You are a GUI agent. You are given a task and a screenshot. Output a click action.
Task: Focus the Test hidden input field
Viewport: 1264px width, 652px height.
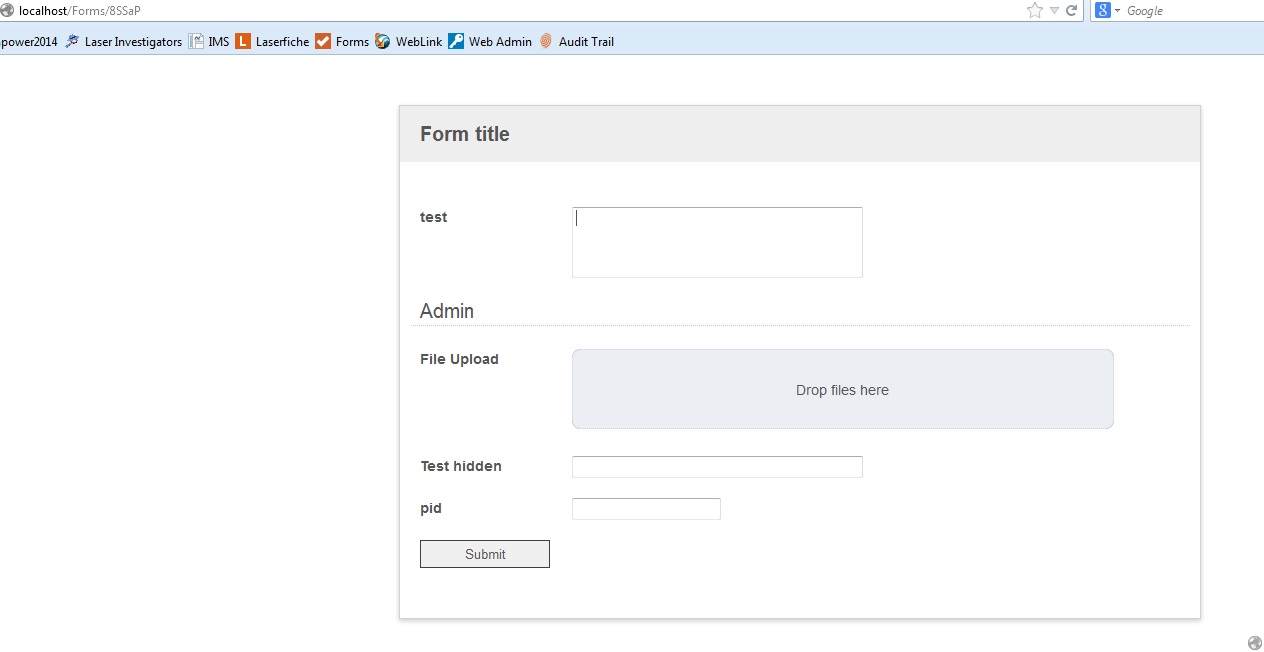pos(717,467)
